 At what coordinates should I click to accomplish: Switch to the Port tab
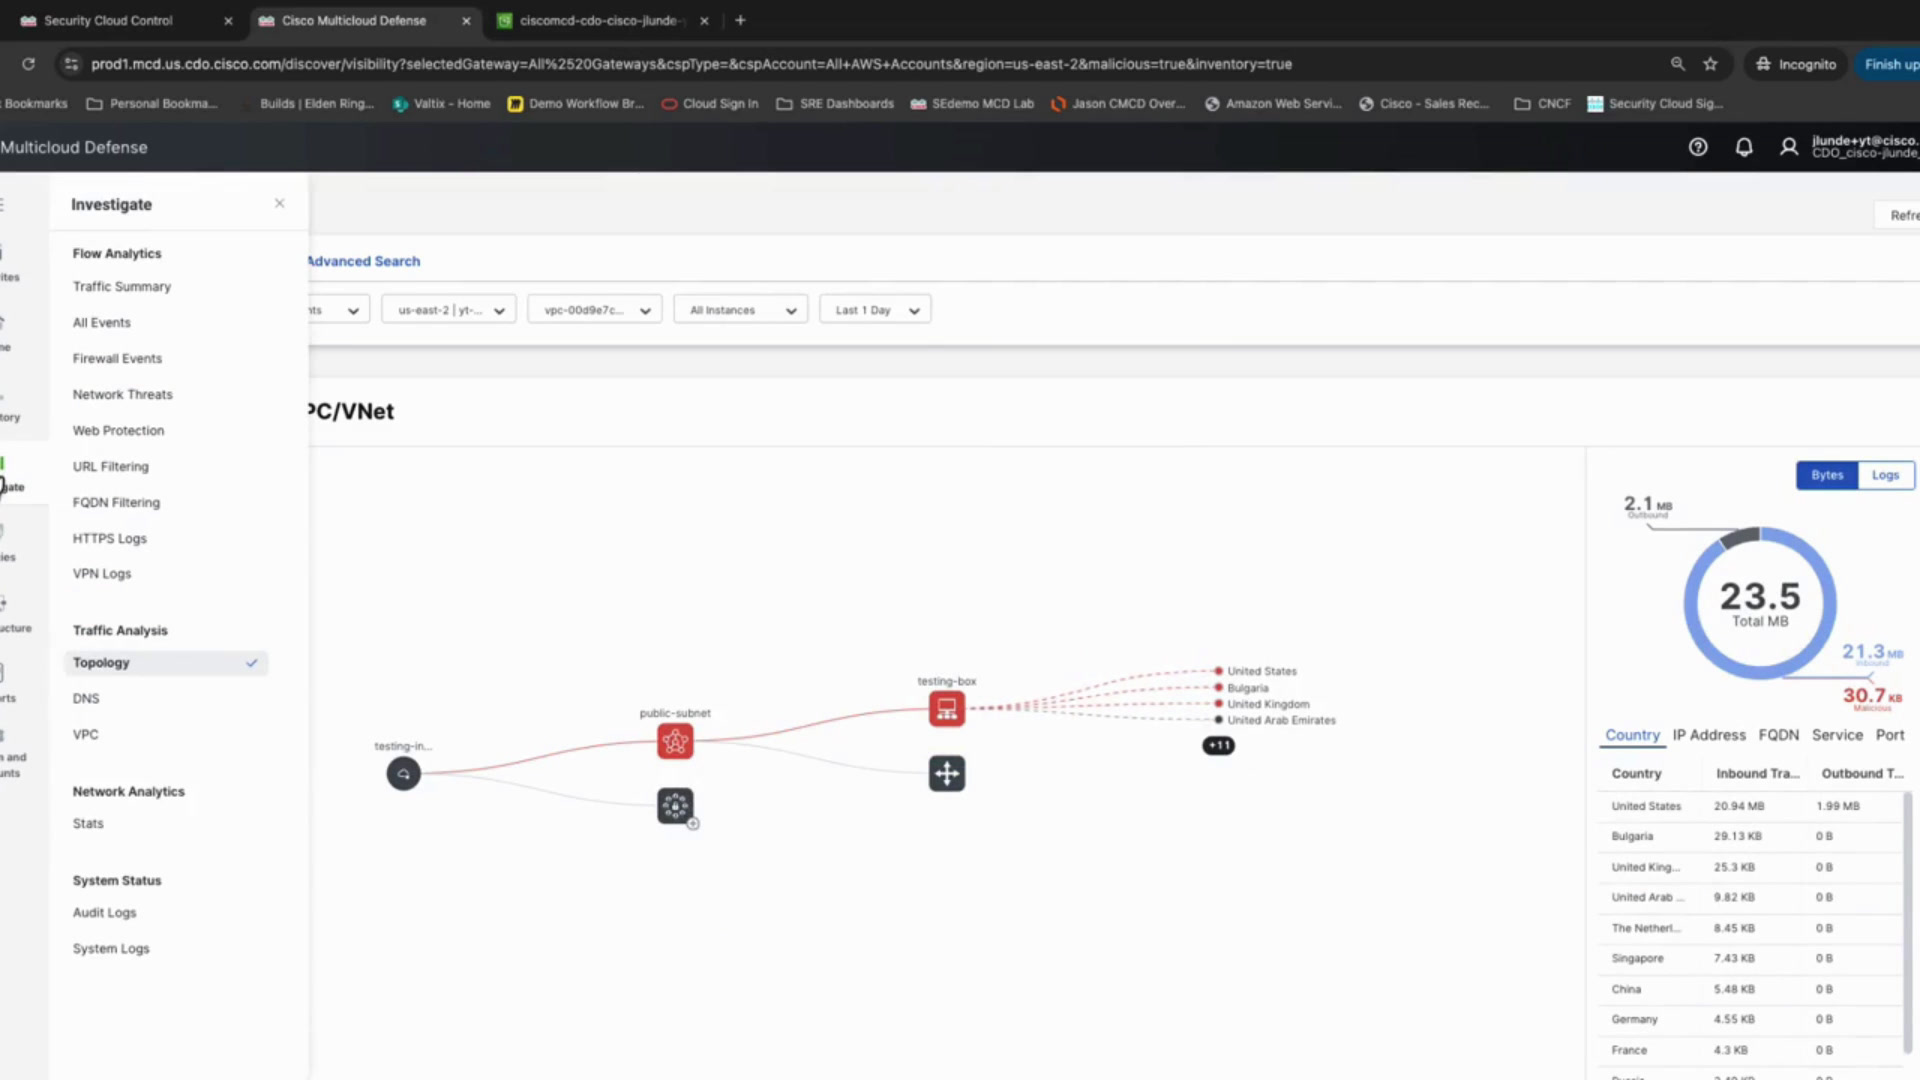click(1890, 735)
